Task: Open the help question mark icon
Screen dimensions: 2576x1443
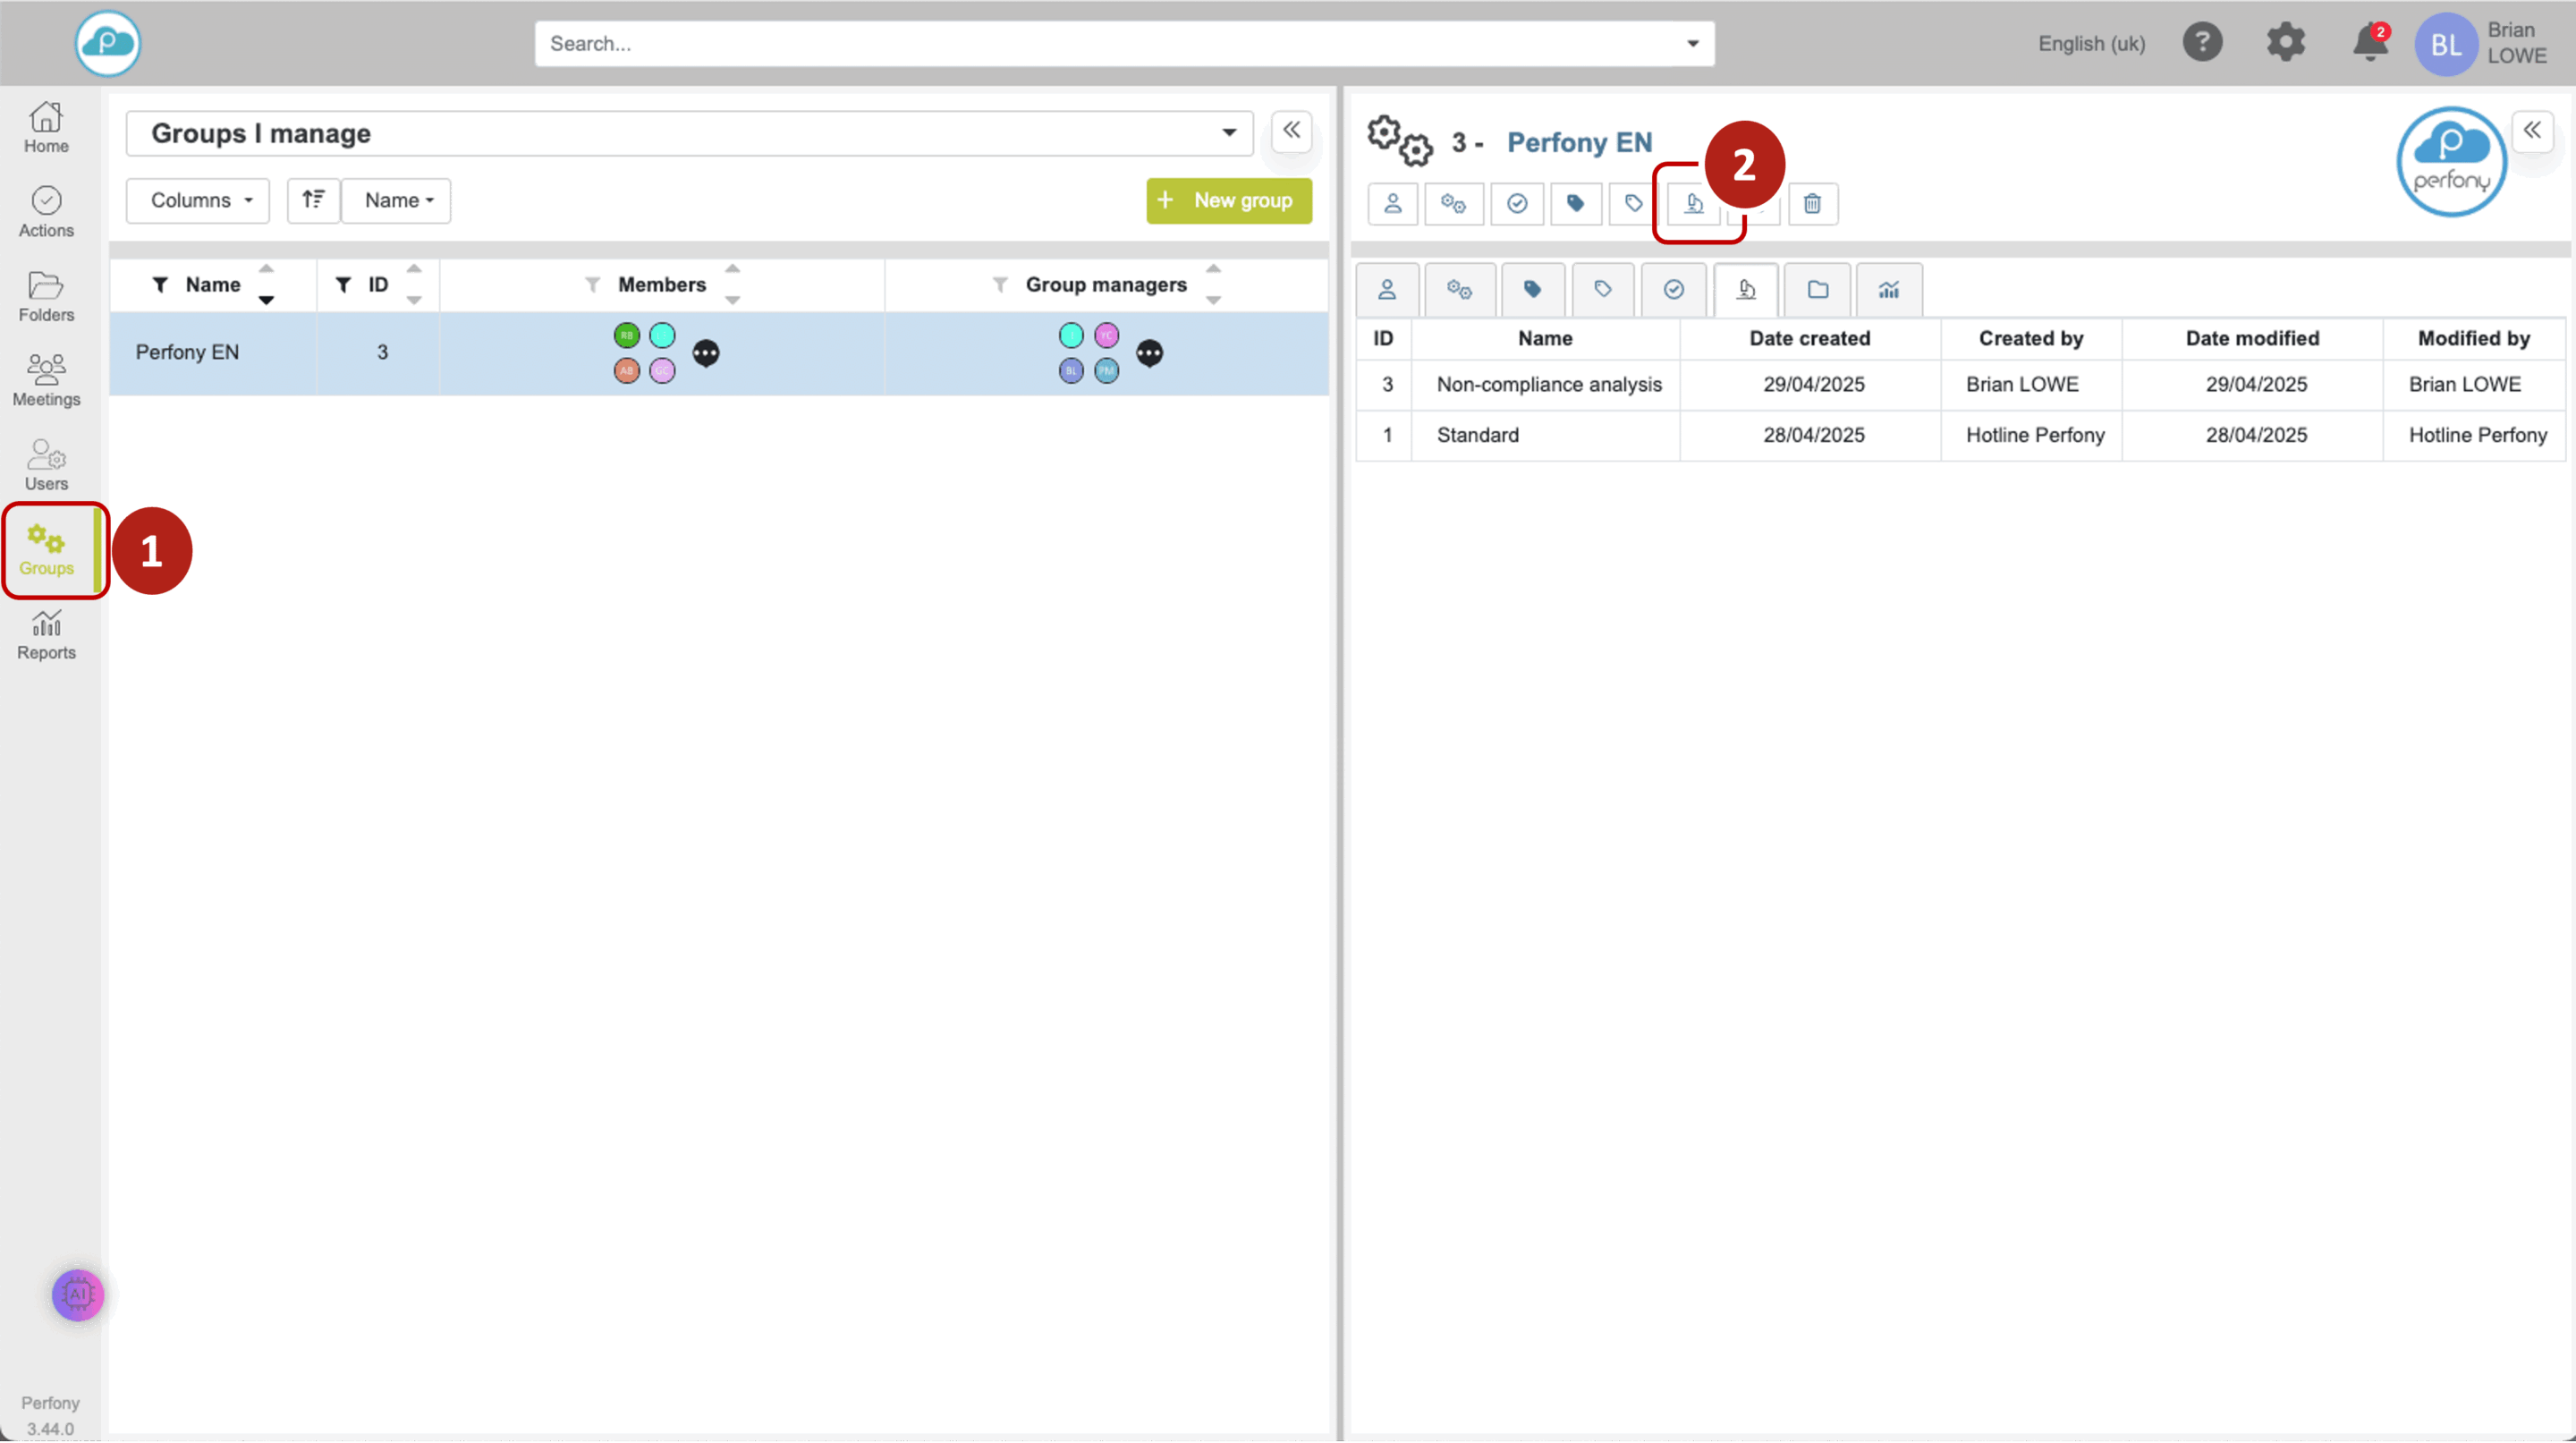Action: coord(2202,43)
